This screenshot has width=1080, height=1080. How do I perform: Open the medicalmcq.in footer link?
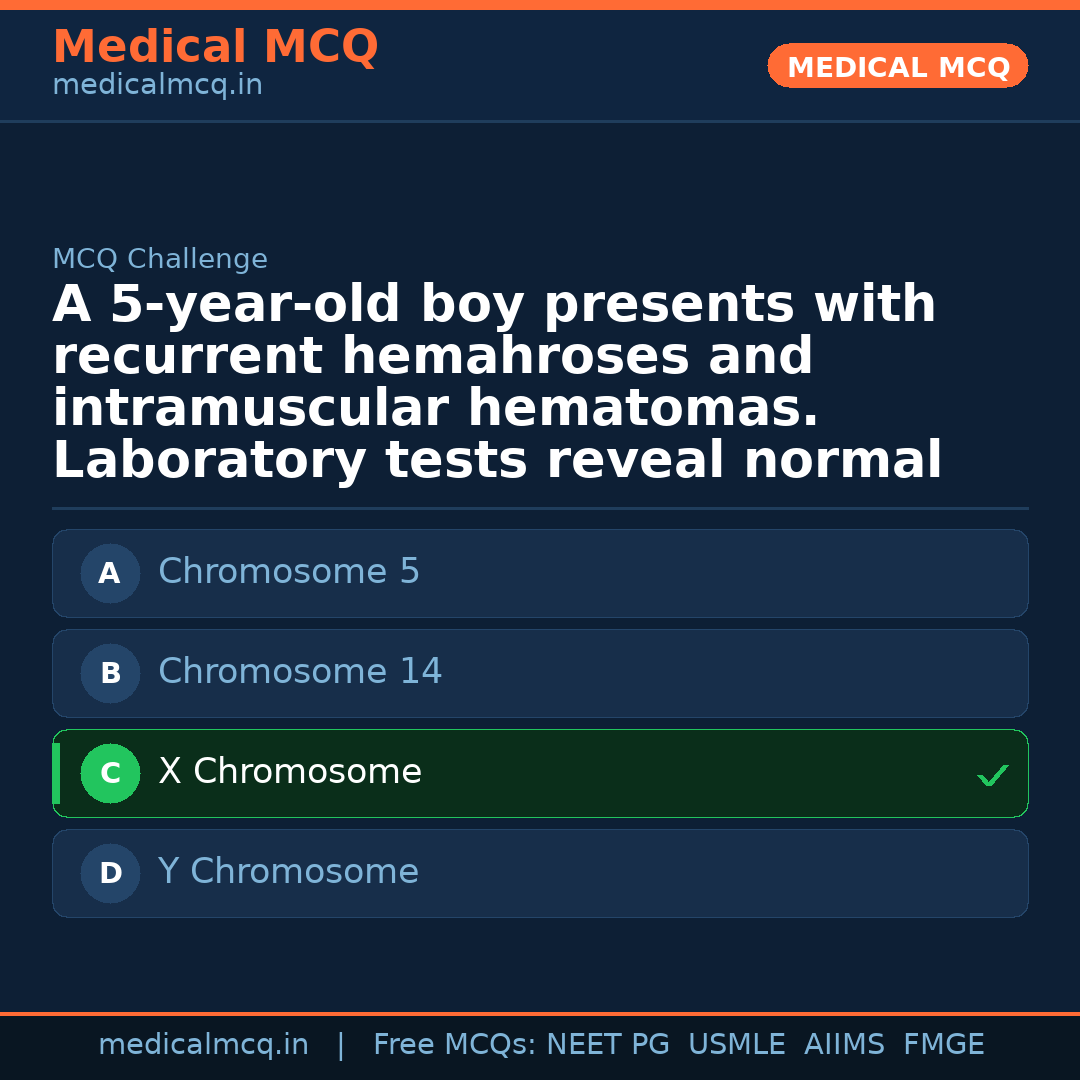click(203, 1045)
